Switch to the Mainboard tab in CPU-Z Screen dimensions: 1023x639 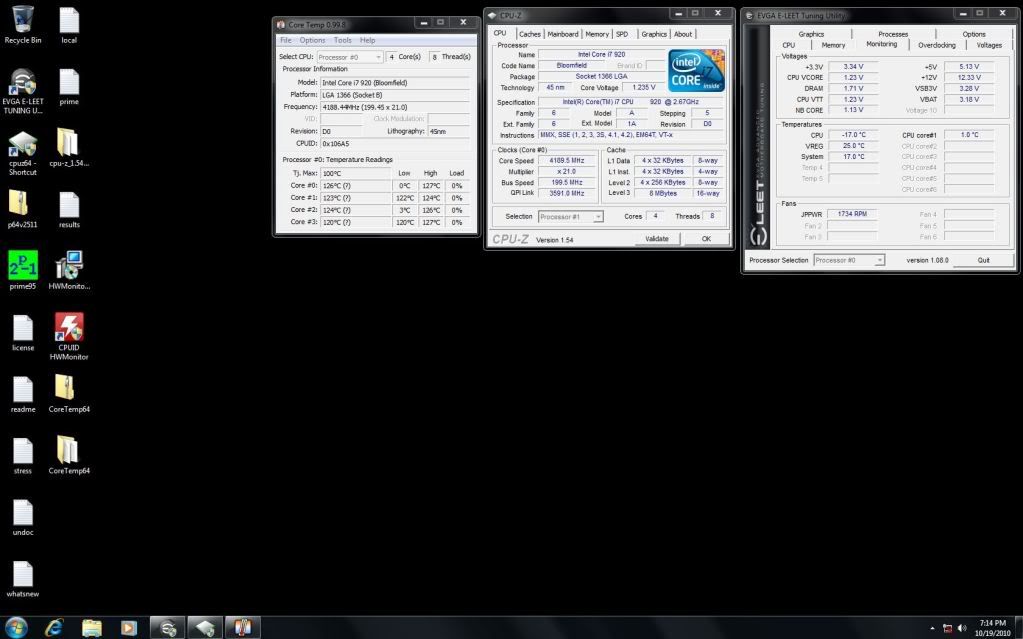(x=562, y=35)
